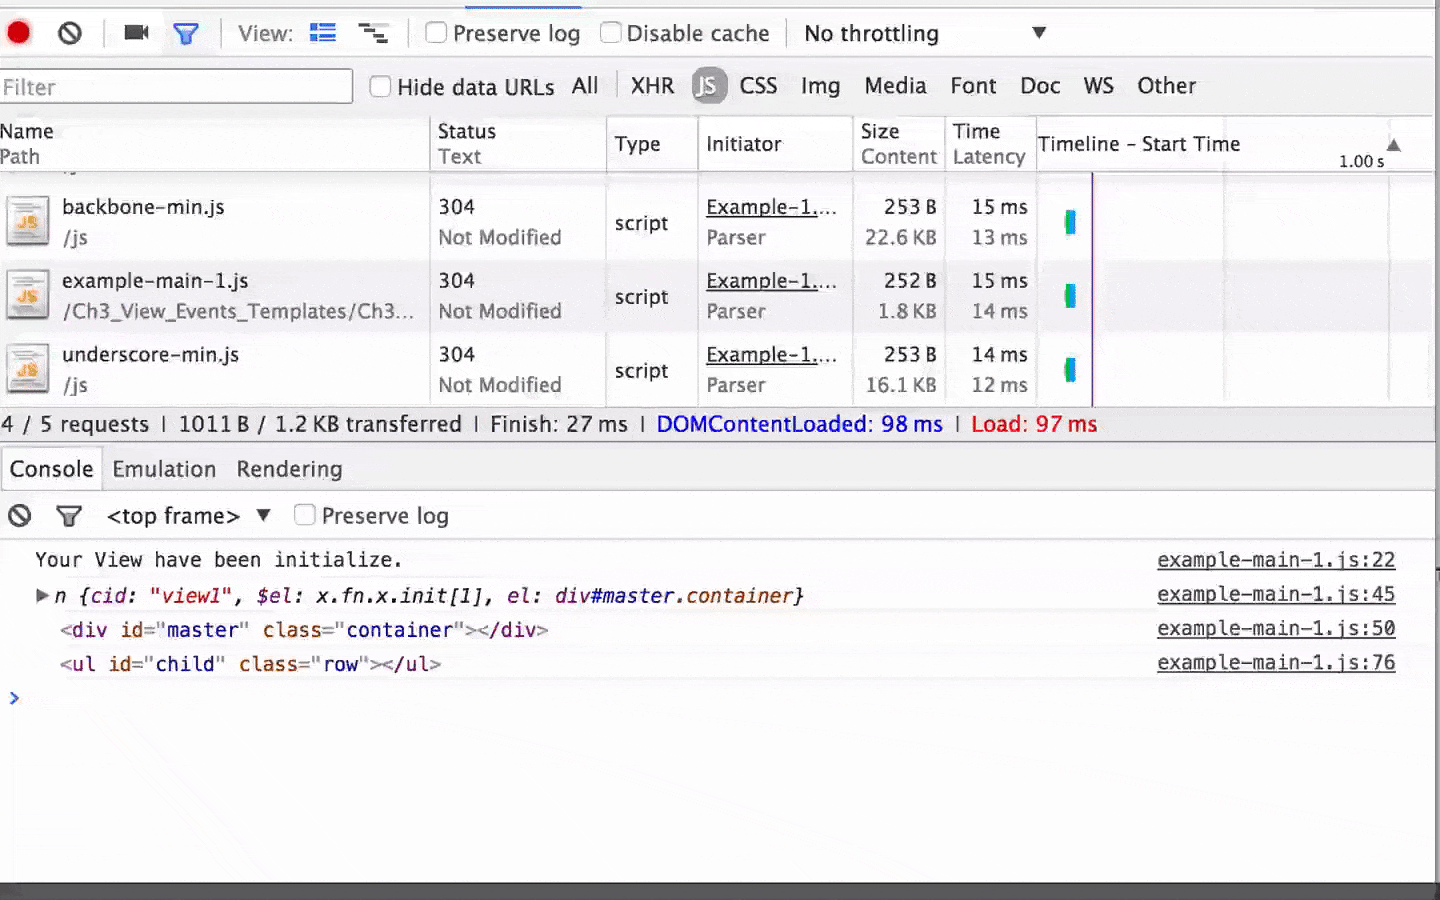Click the DOMContentLoaded: 98 ms summary text

[x=799, y=424]
